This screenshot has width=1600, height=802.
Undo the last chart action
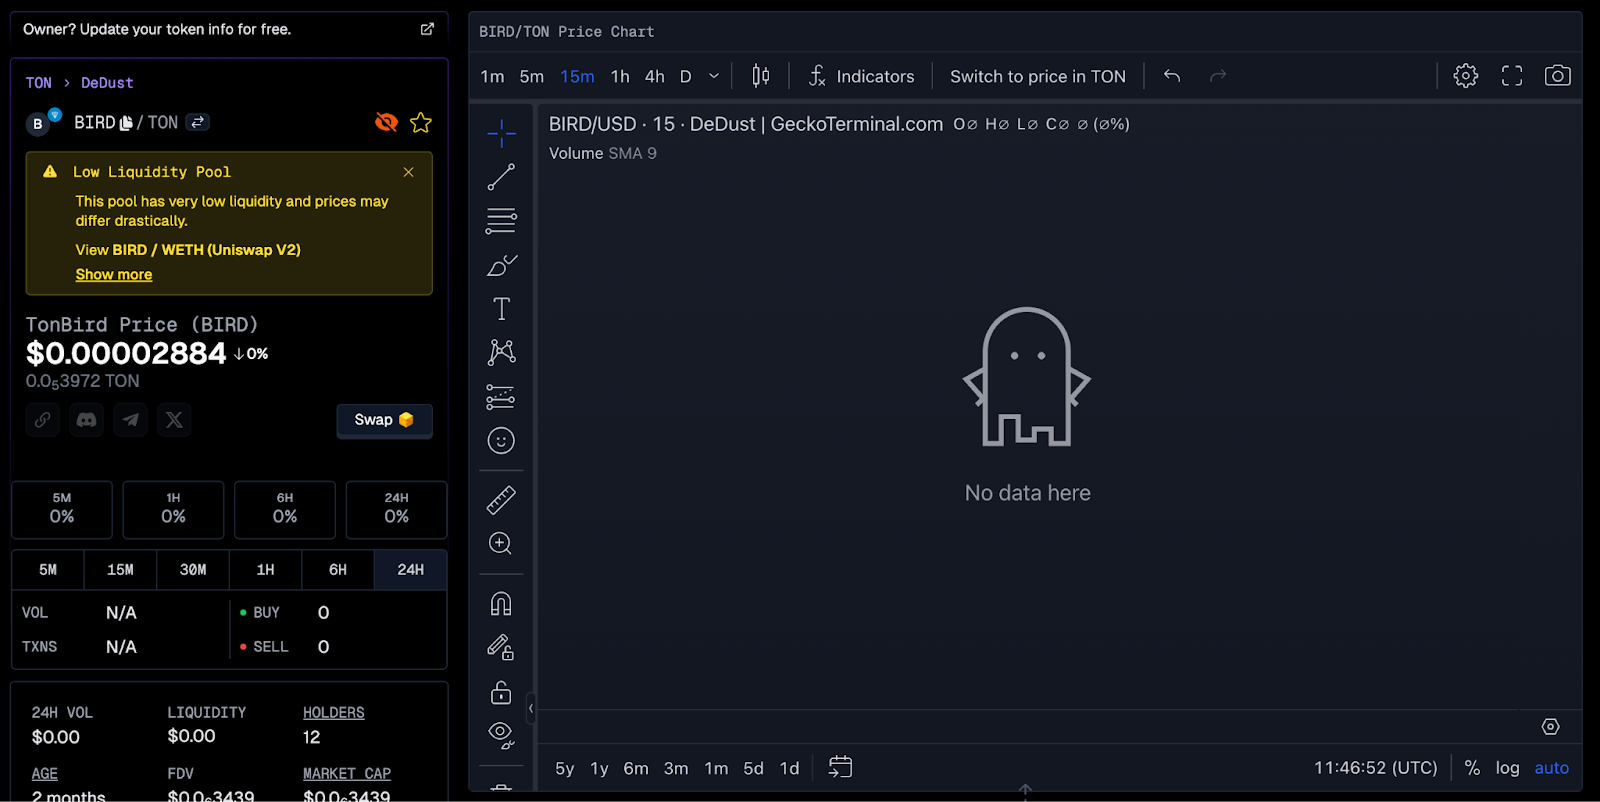tap(1172, 76)
